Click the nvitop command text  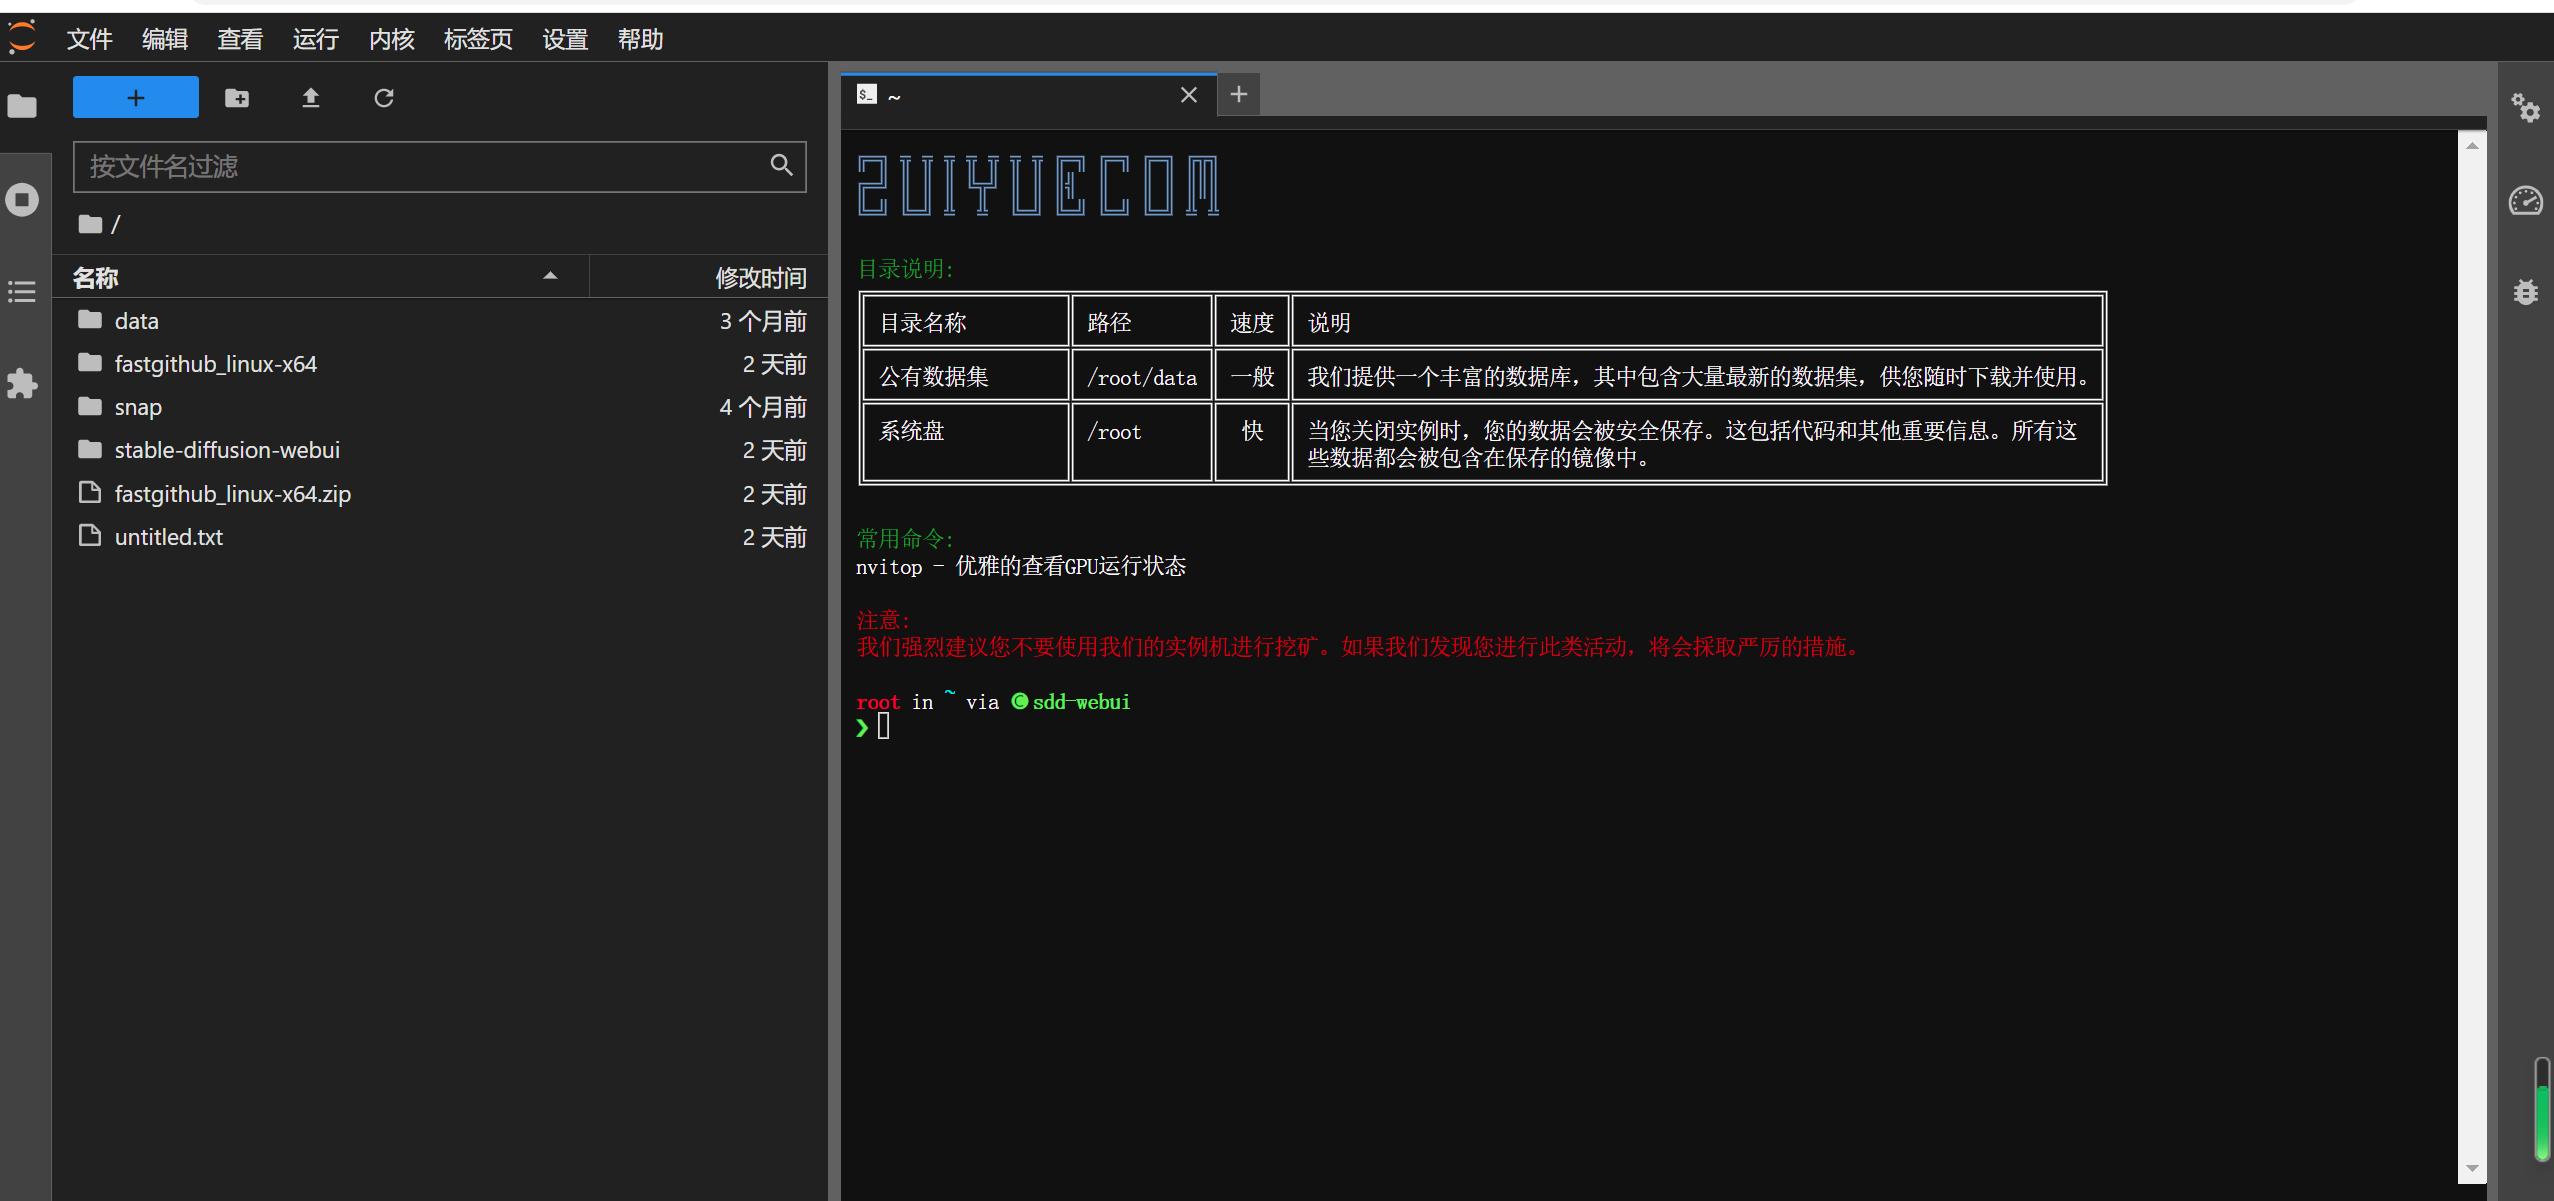pyautogui.click(x=889, y=567)
